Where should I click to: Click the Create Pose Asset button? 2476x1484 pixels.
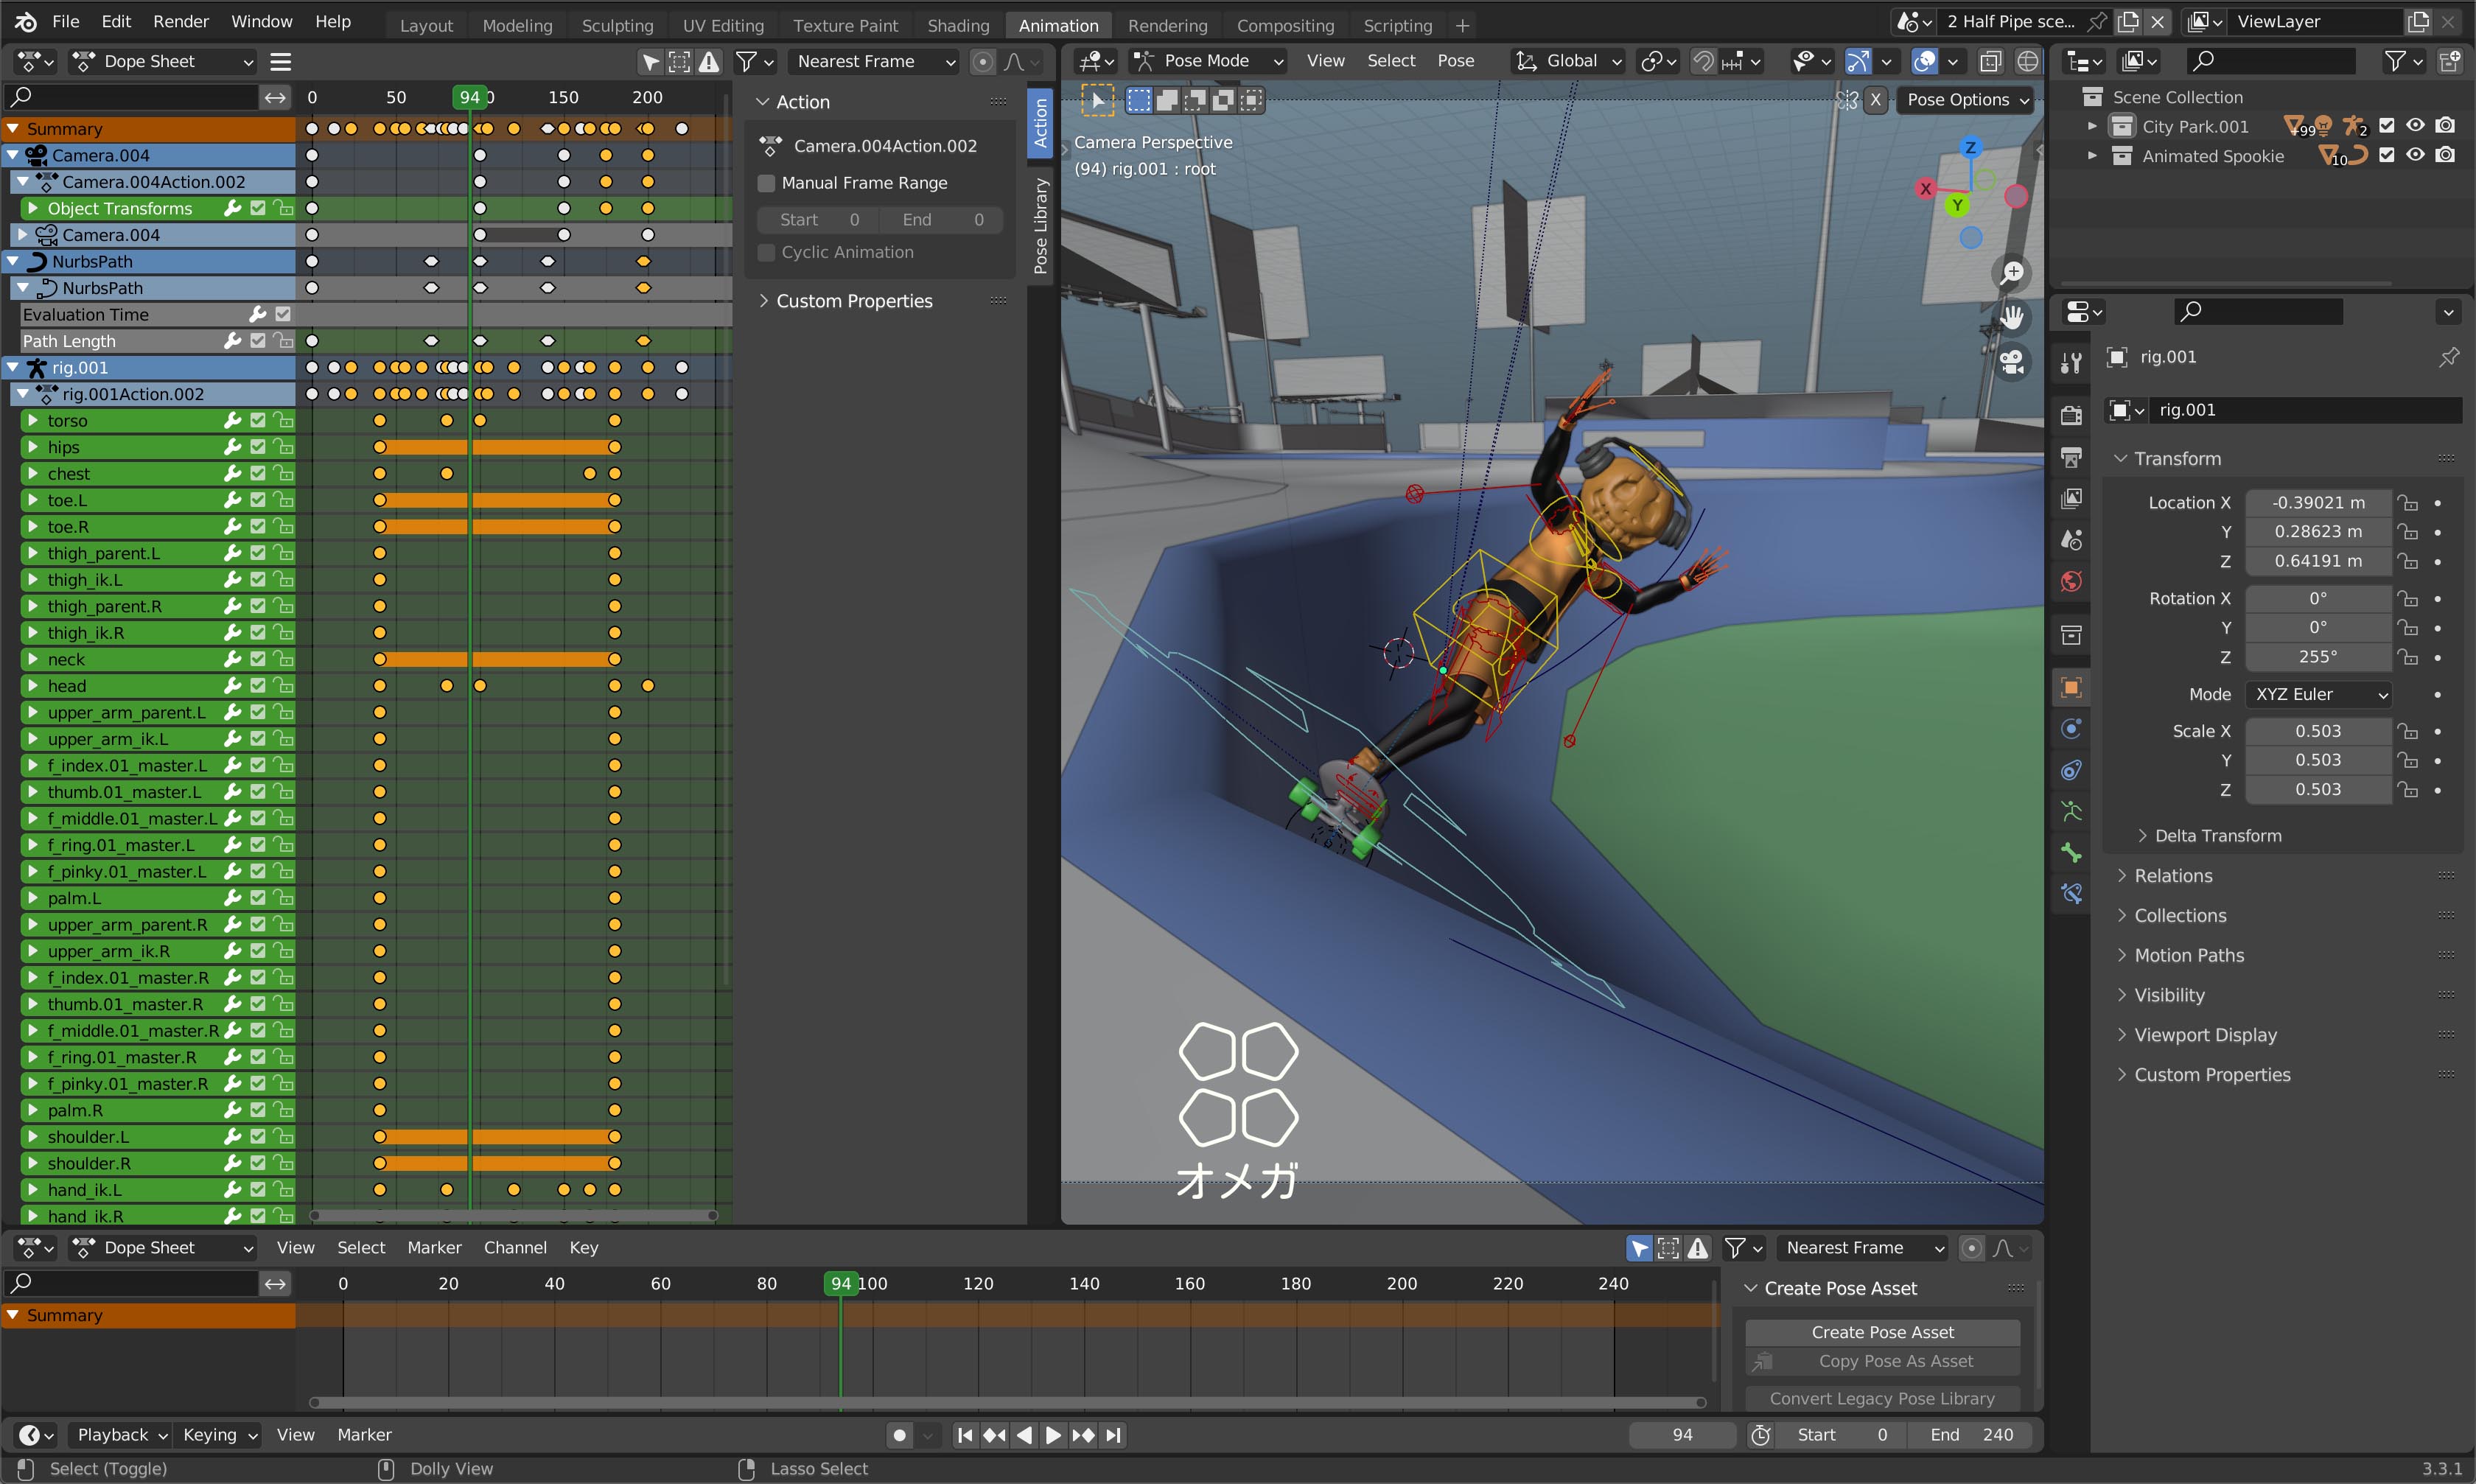[1882, 1332]
